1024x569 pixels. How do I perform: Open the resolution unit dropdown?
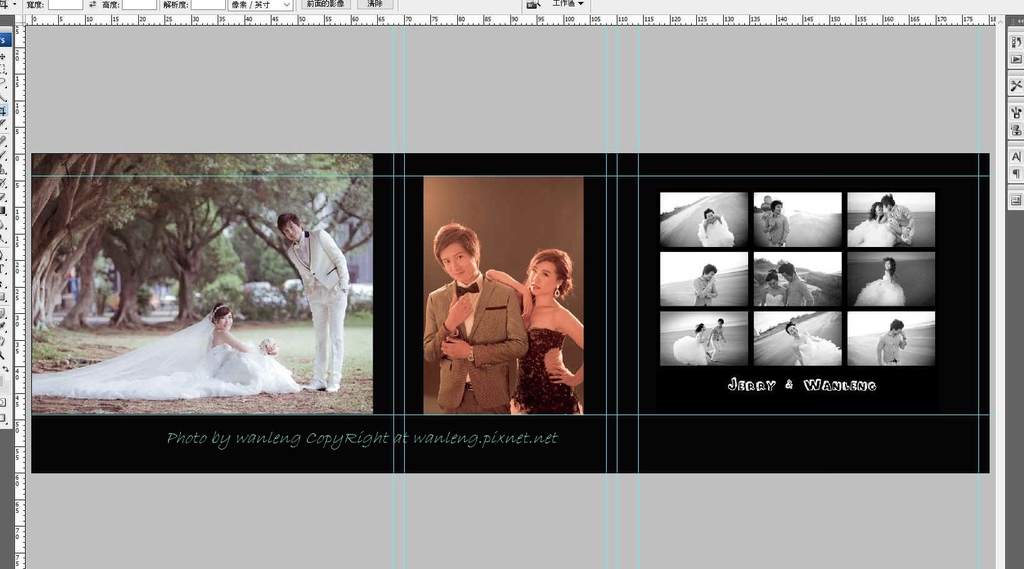(x=261, y=5)
